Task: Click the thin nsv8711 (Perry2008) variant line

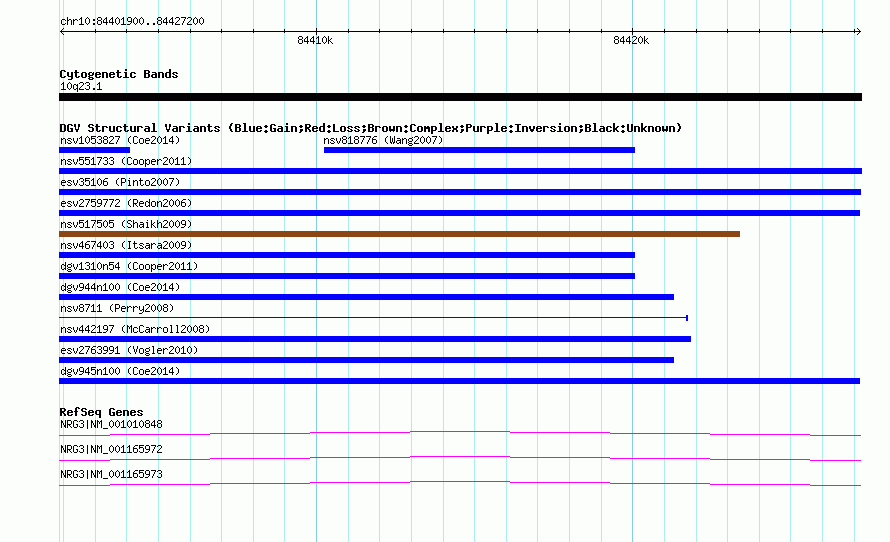Action: tap(373, 318)
